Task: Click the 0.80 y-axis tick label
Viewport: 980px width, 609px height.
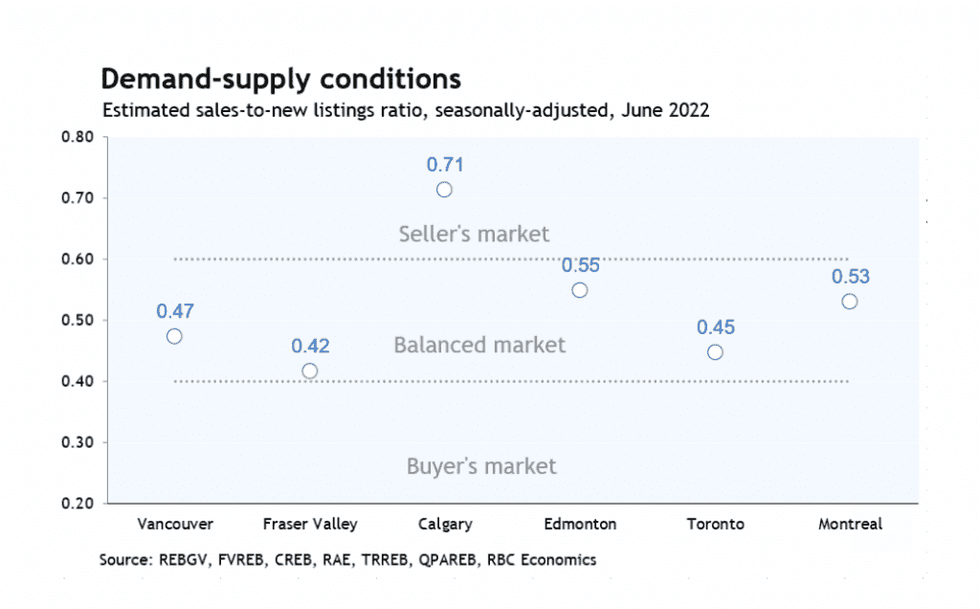Action: (x=78, y=138)
